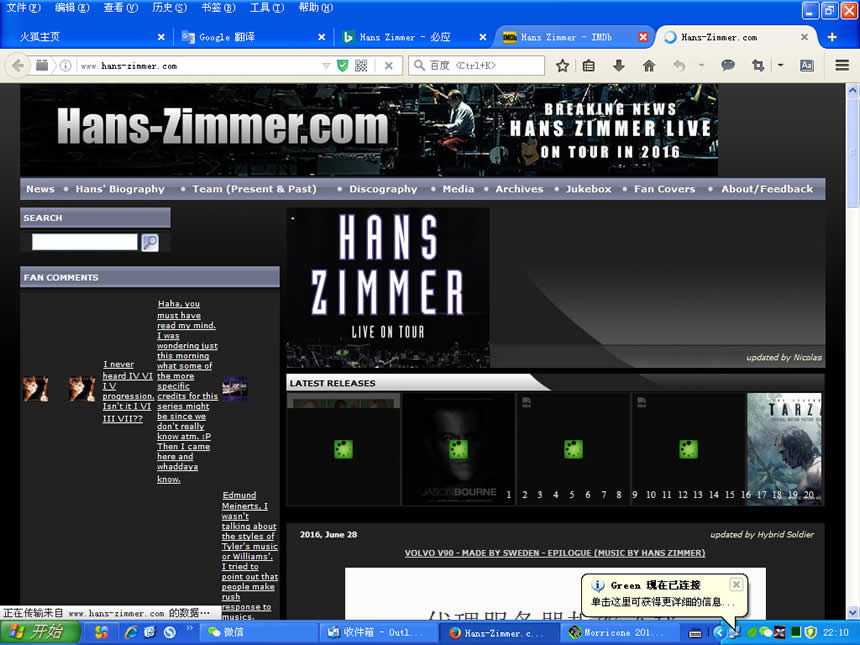Click the screenshot crop tool icon

coord(758,66)
